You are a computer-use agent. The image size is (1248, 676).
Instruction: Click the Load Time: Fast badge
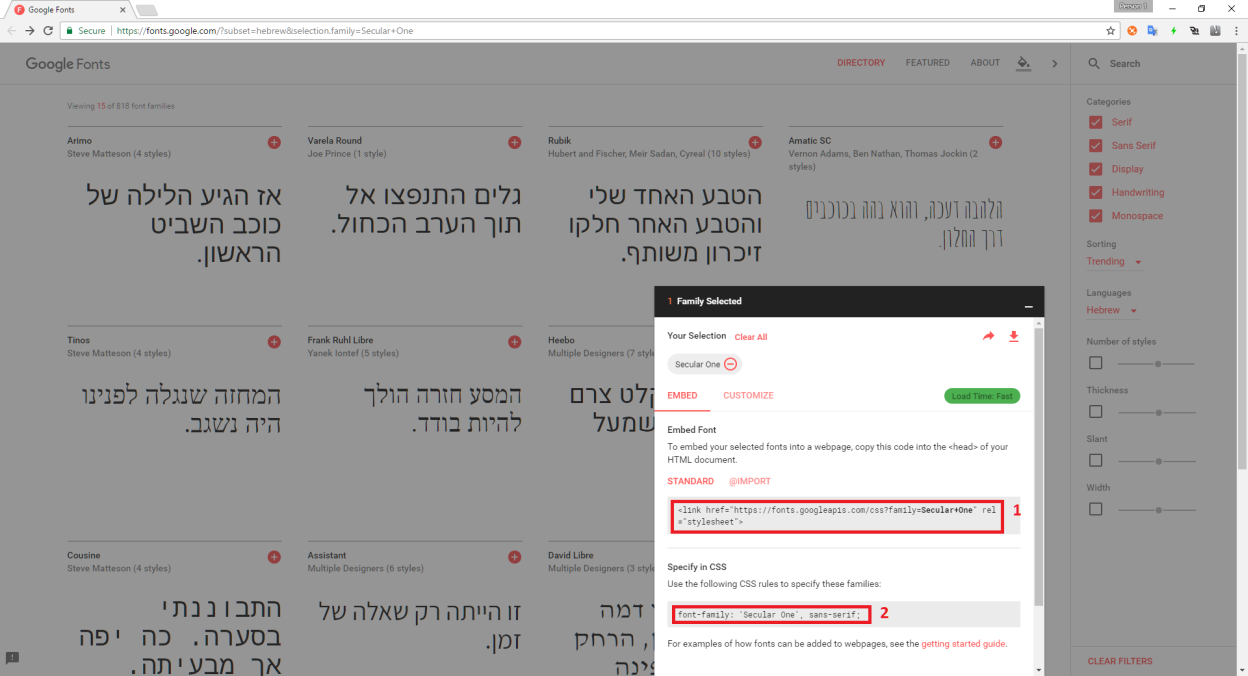click(x=982, y=396)
